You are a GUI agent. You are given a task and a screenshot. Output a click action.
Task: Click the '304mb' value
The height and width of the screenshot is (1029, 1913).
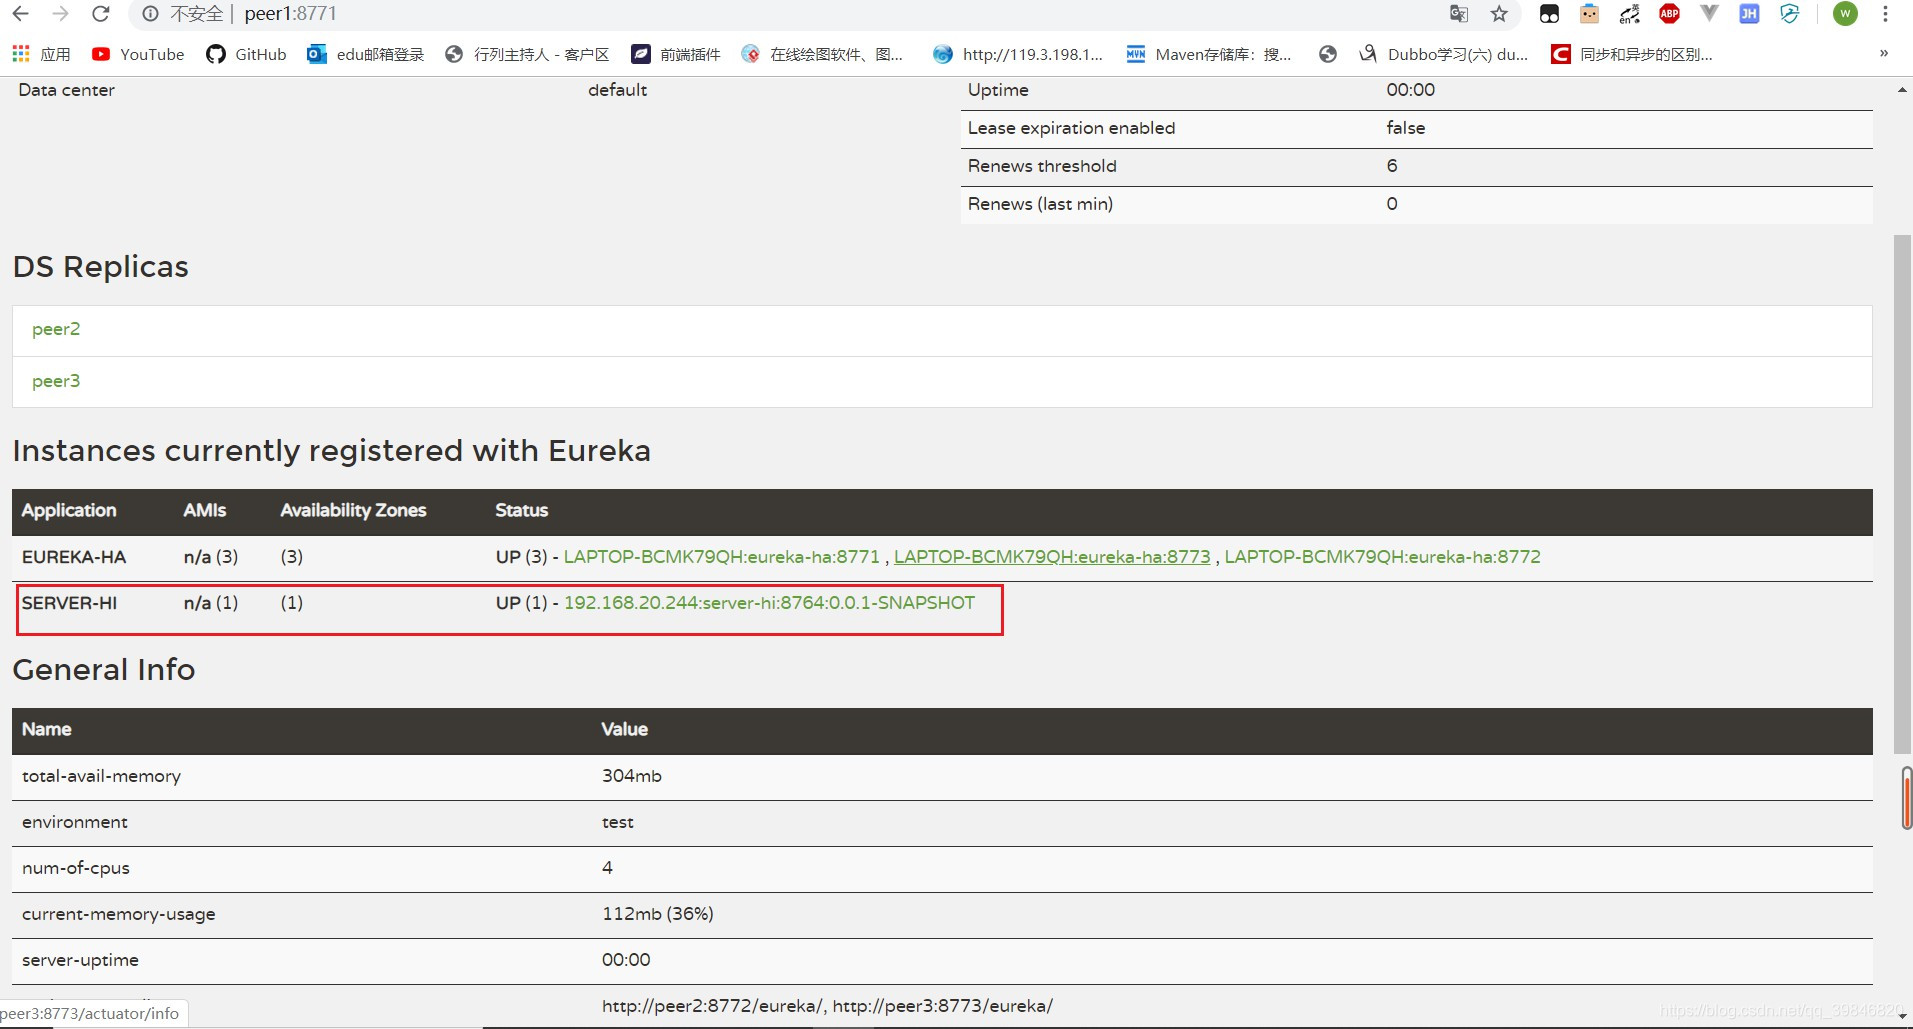click(632, 776)
